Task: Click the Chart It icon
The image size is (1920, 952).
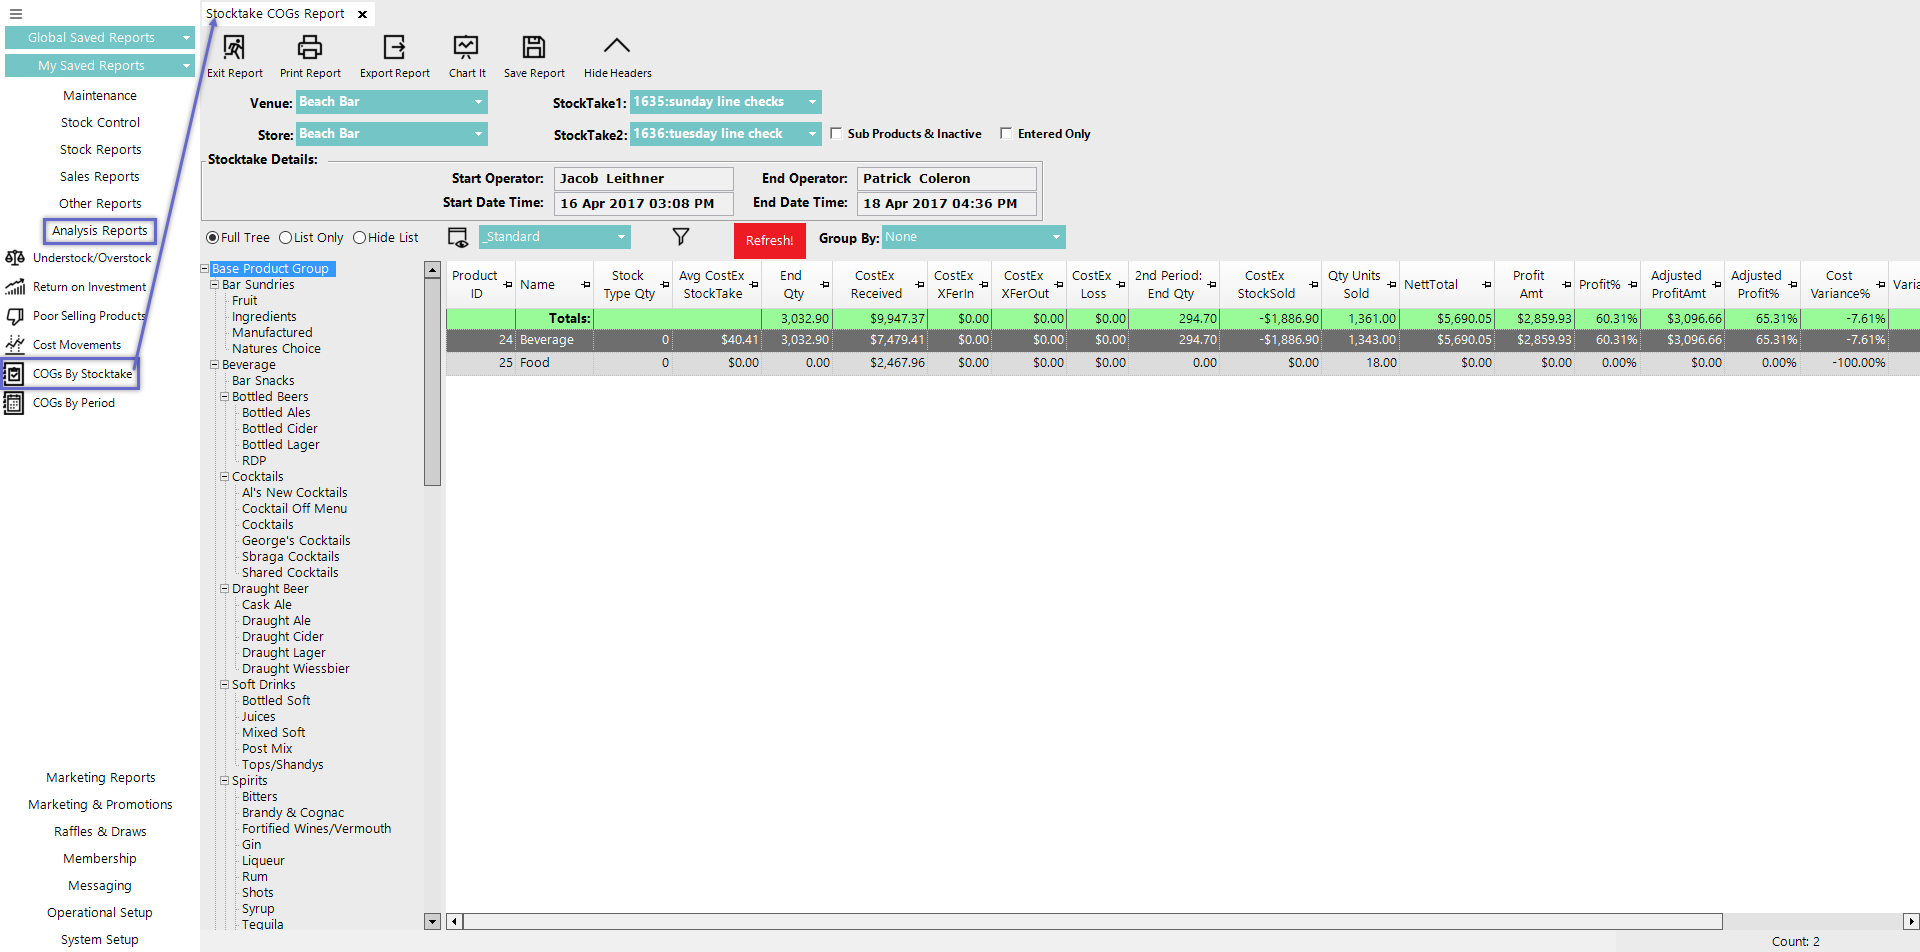Action: pyautogui.click(x=466, y=47)
